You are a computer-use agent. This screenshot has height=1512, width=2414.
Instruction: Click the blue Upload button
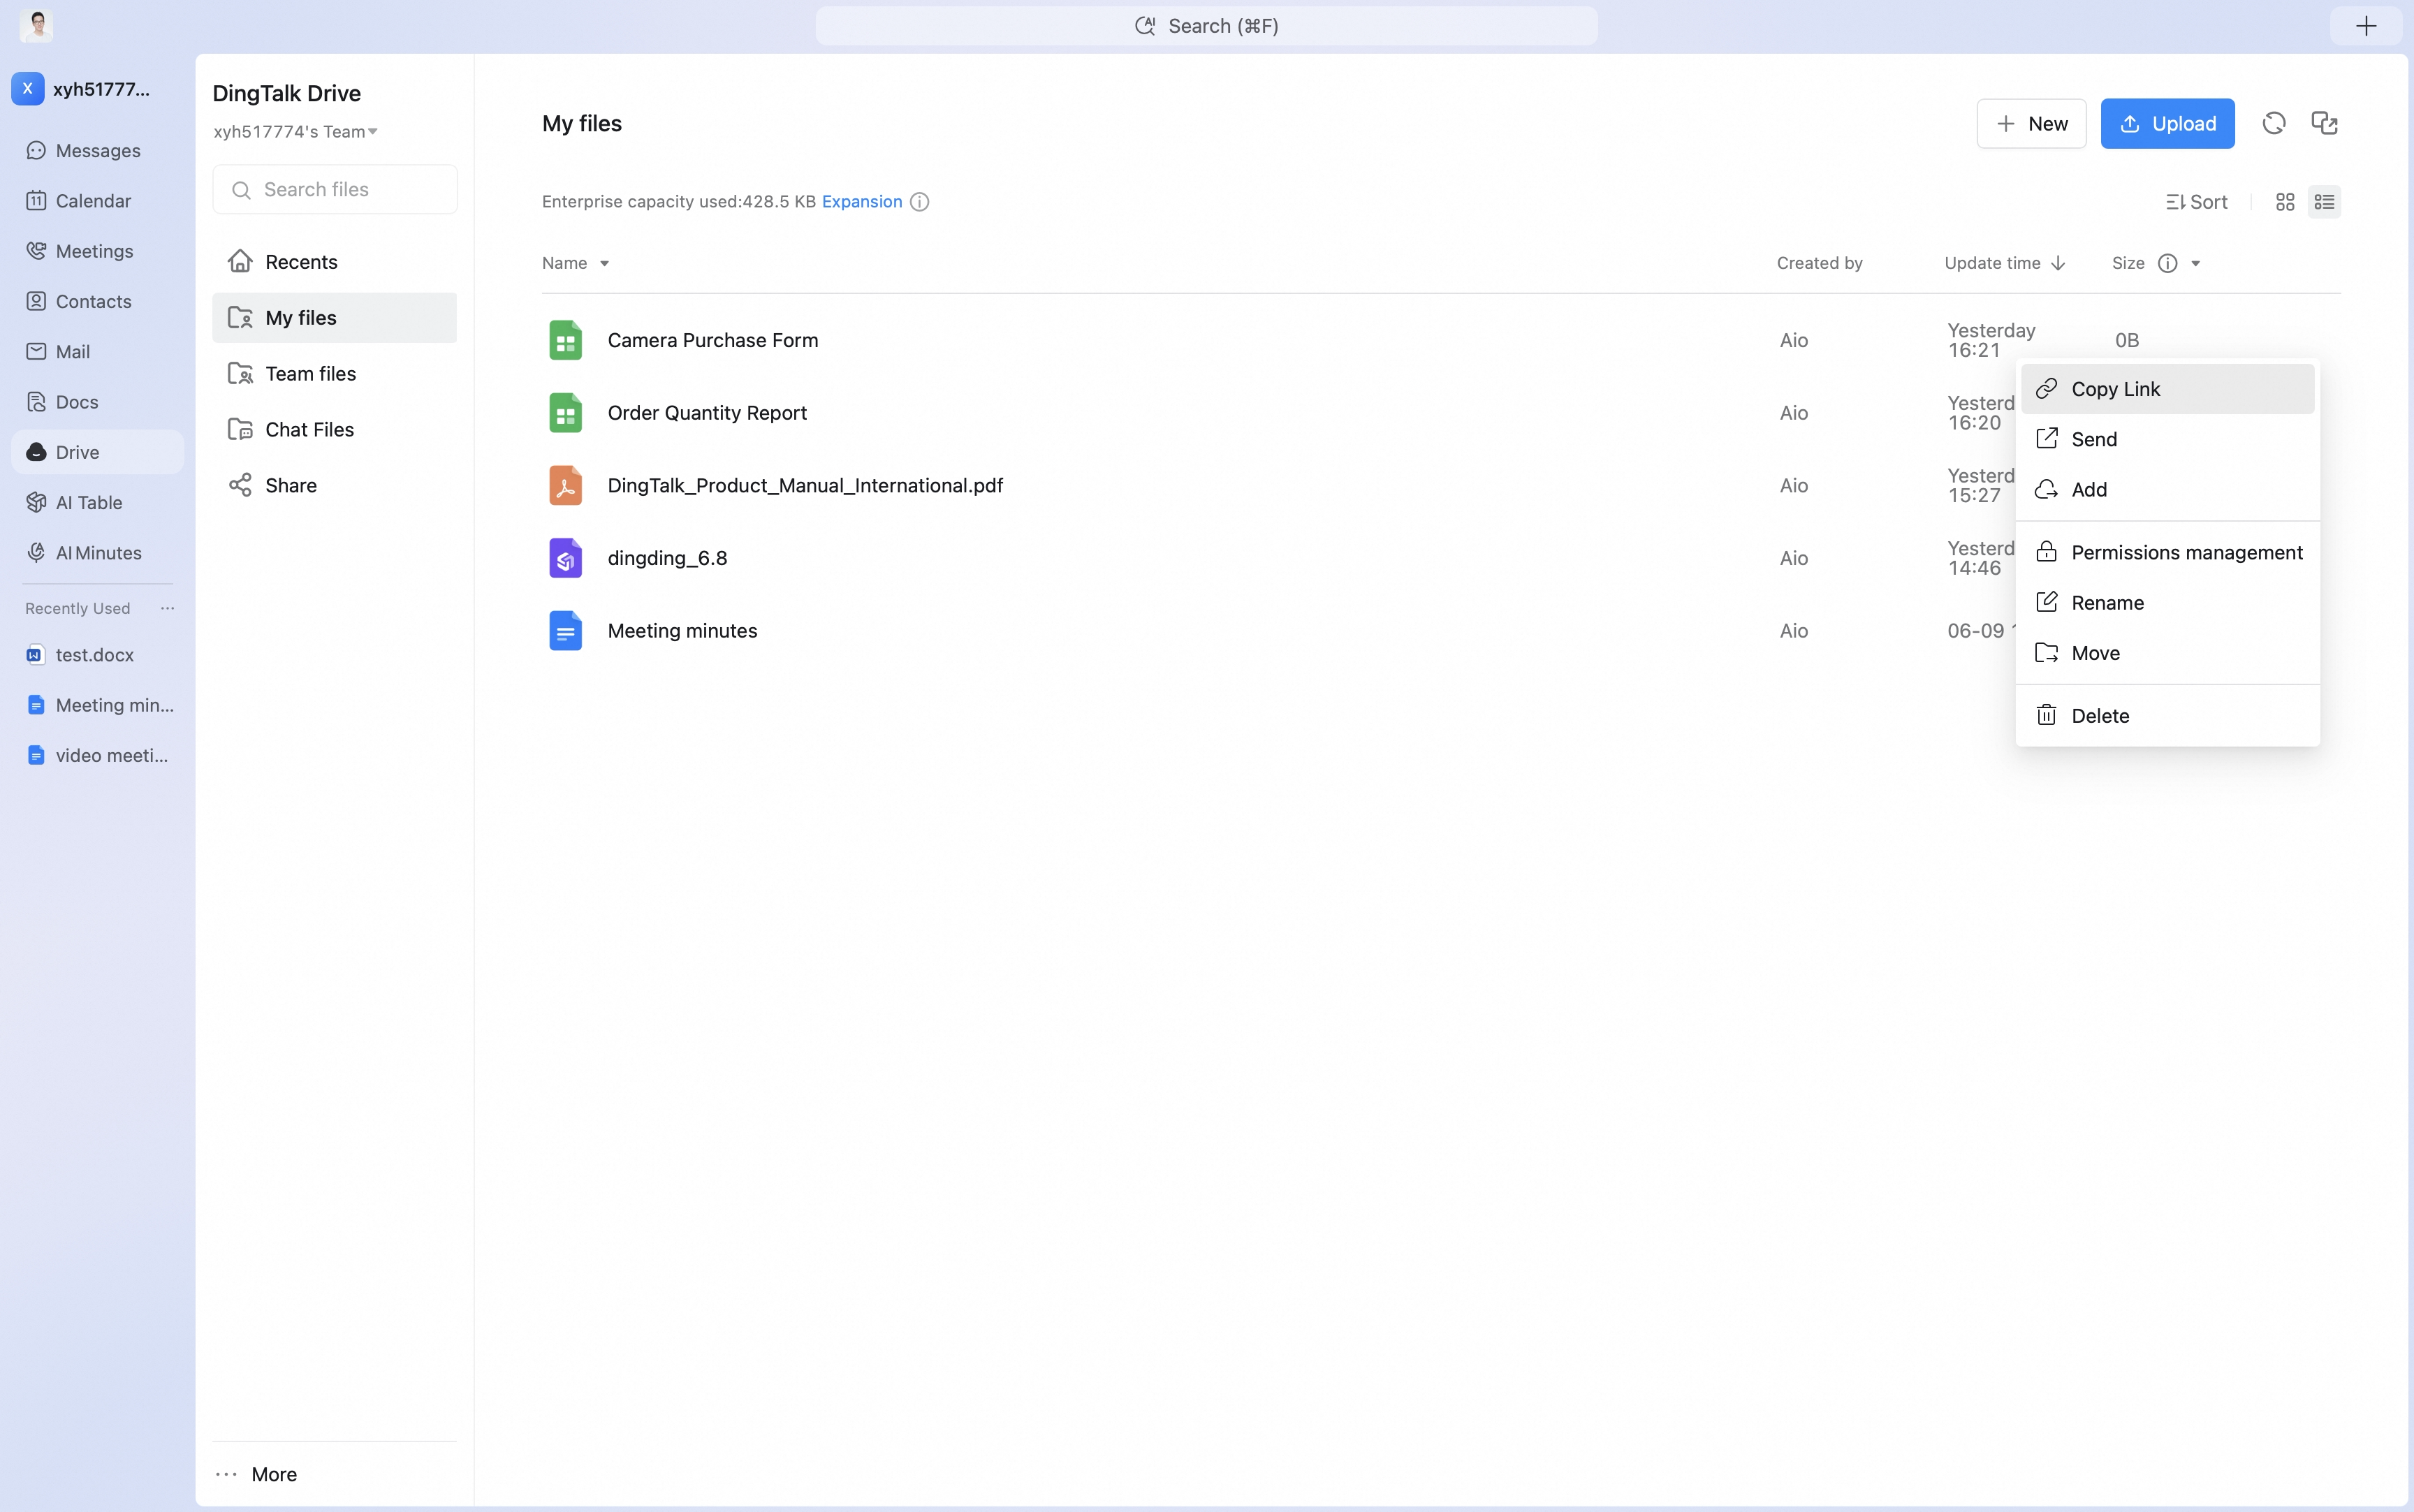[2167, 124]
